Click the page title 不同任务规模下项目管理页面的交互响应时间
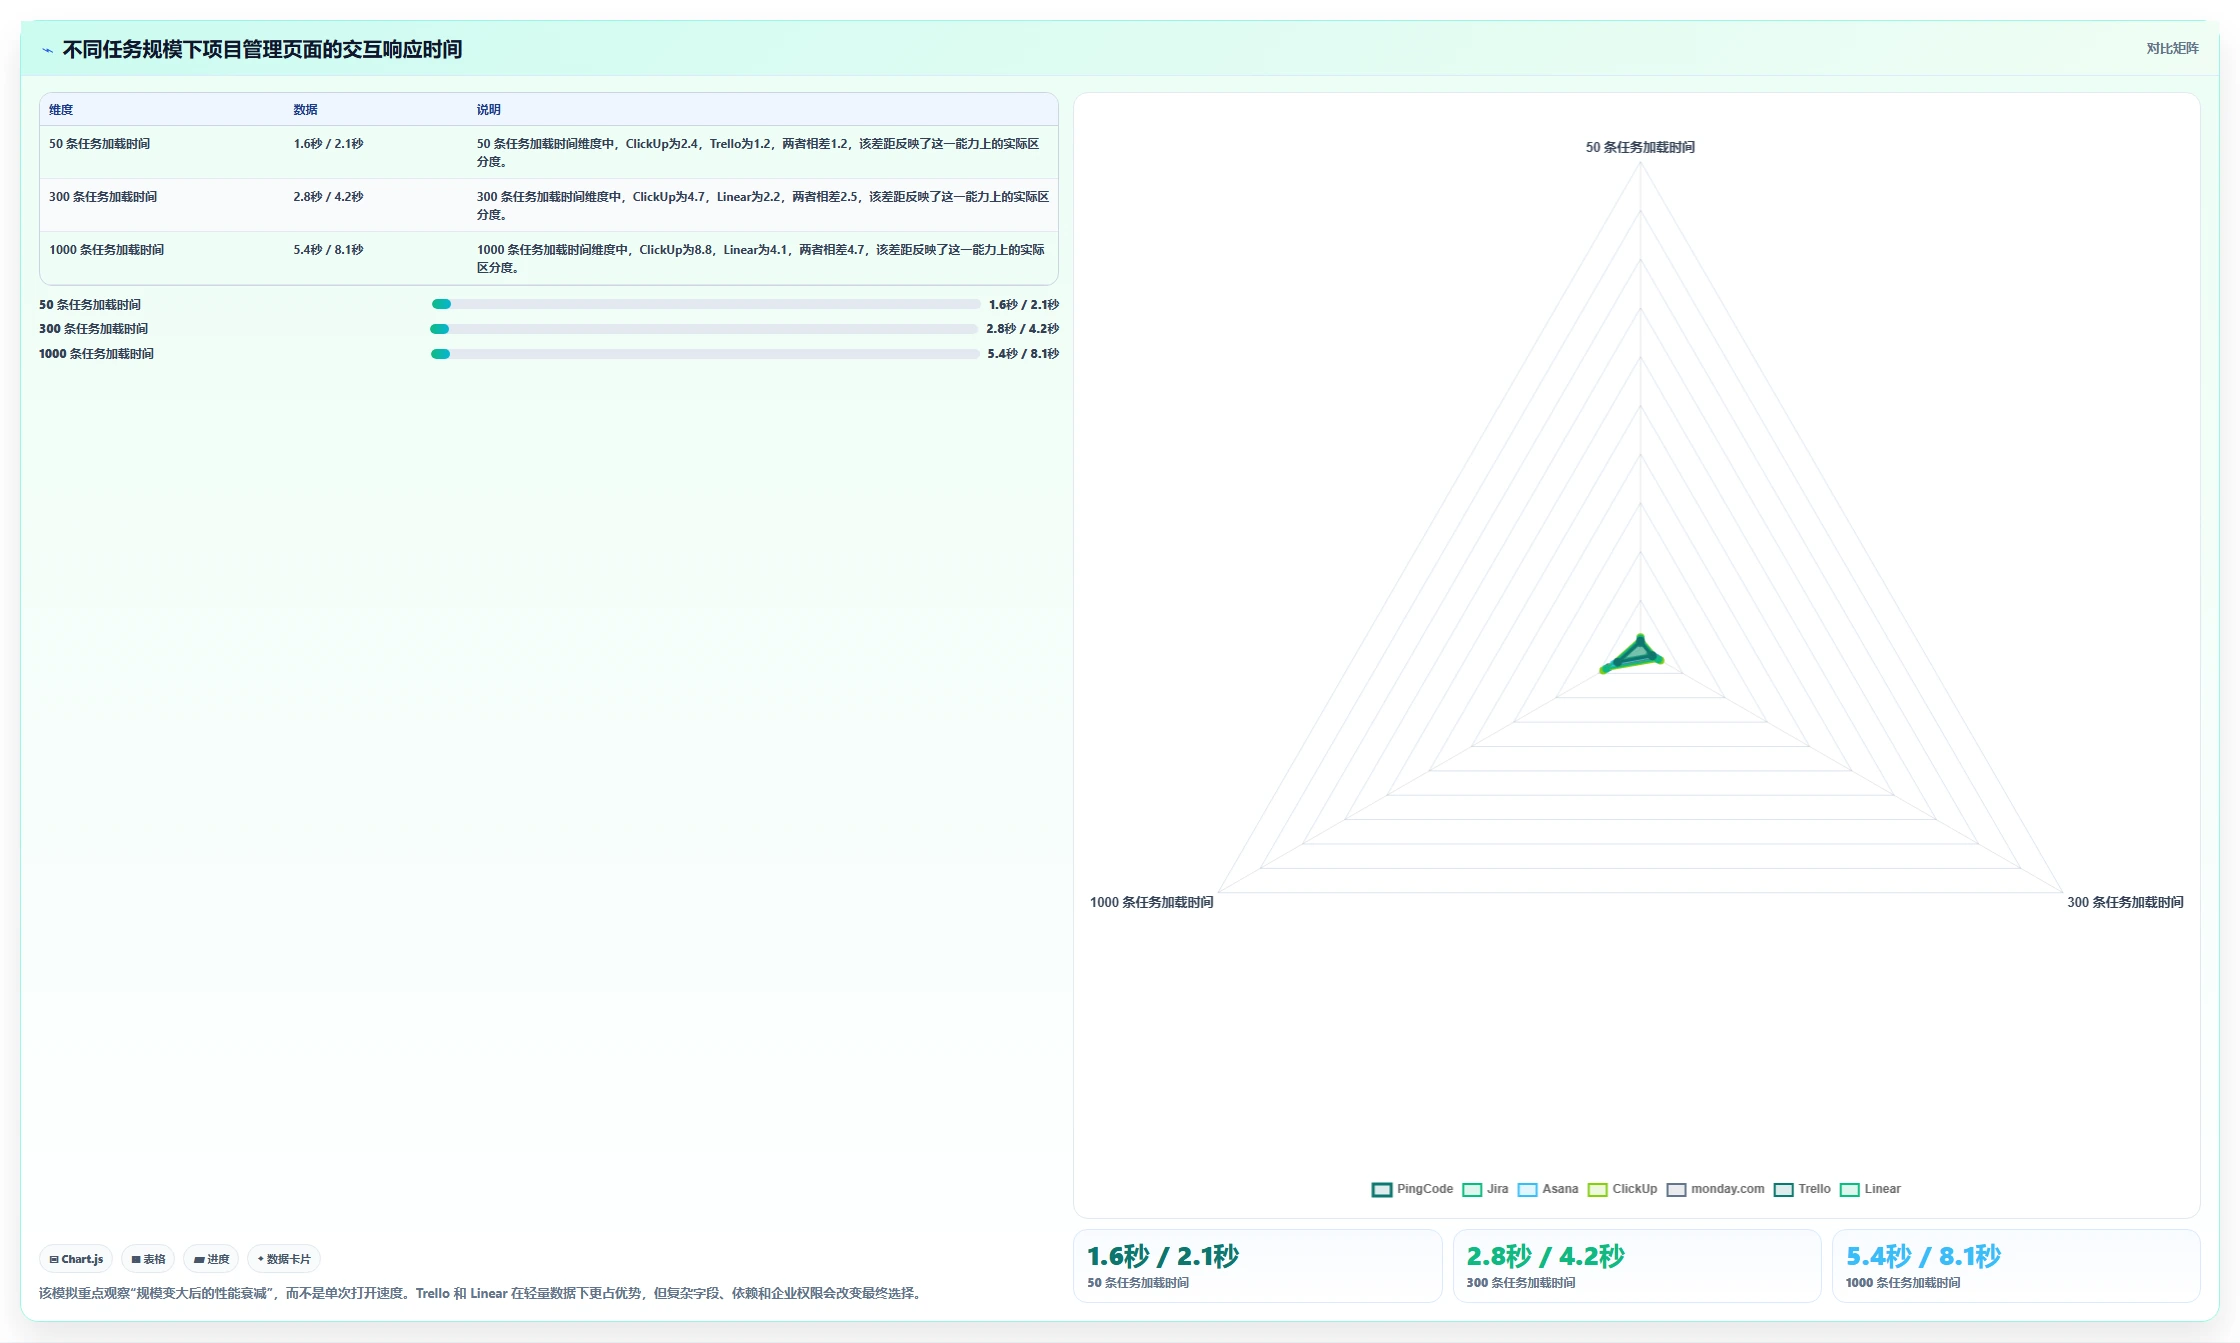 pyautogui.click(x=262, y=50)
